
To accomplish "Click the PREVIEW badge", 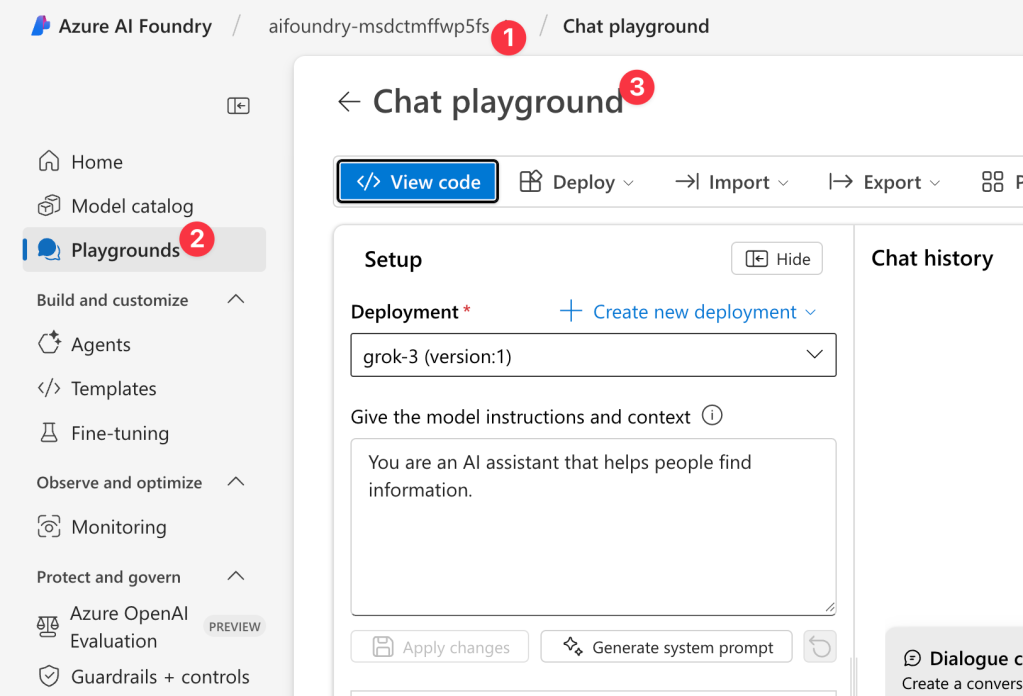I will pos(234,626).
